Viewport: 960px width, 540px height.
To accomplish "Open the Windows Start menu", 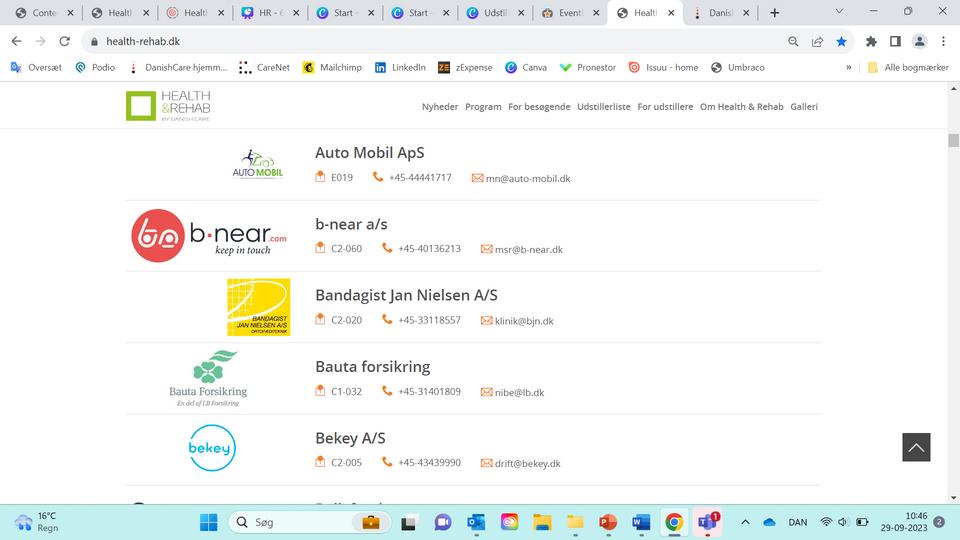I will tap(209, 522).
